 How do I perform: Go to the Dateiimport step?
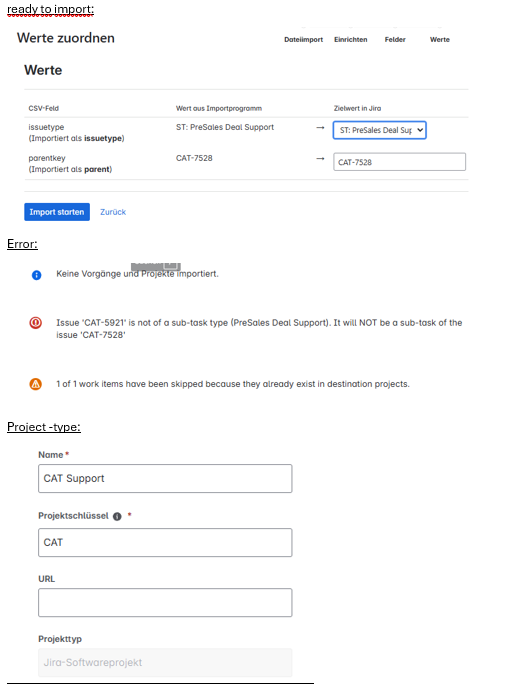coord(304,40)
